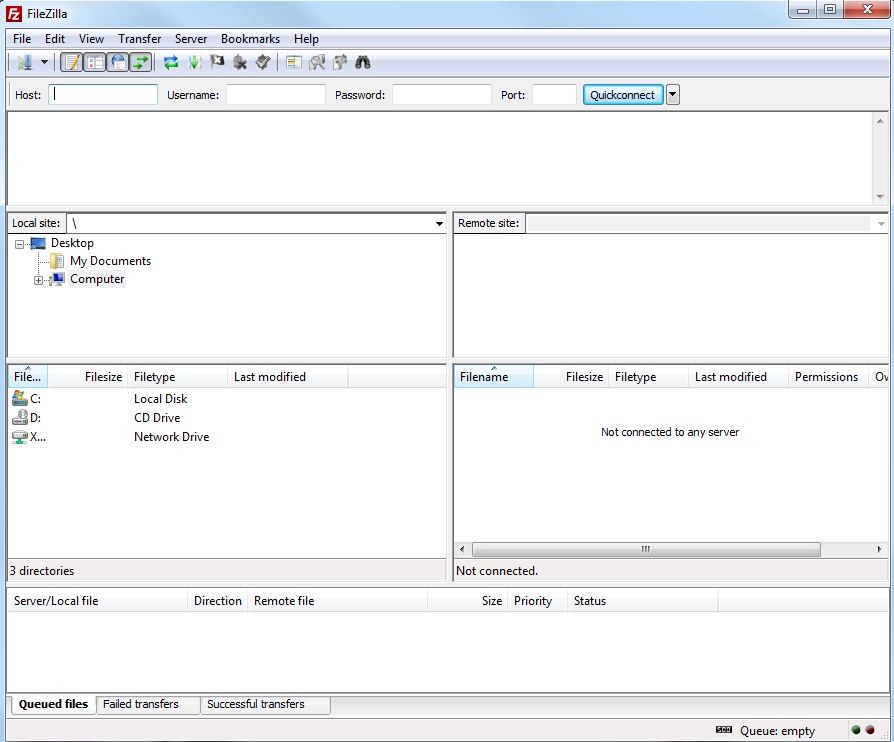Click the queue Priority column header

[537, 601]
